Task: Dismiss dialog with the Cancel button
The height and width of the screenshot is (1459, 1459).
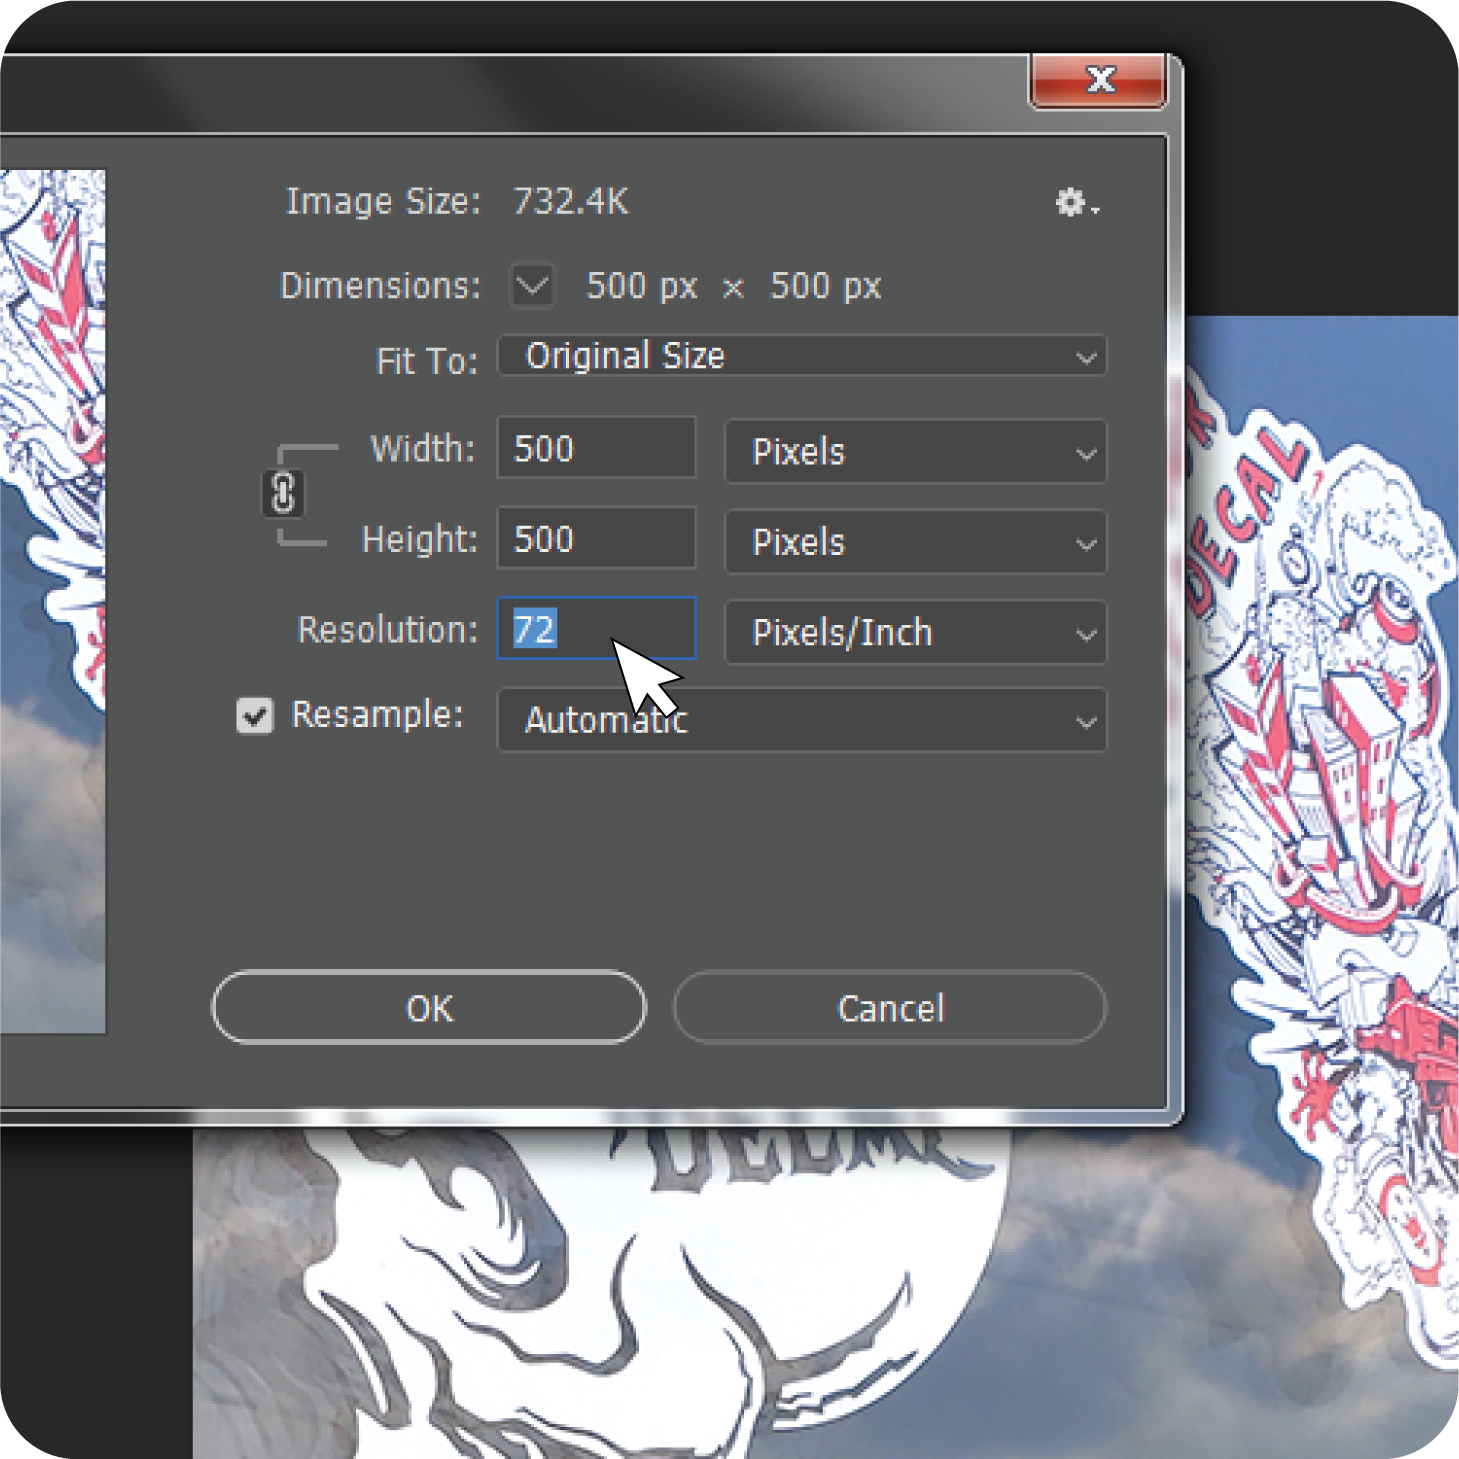Action: 890,1007
